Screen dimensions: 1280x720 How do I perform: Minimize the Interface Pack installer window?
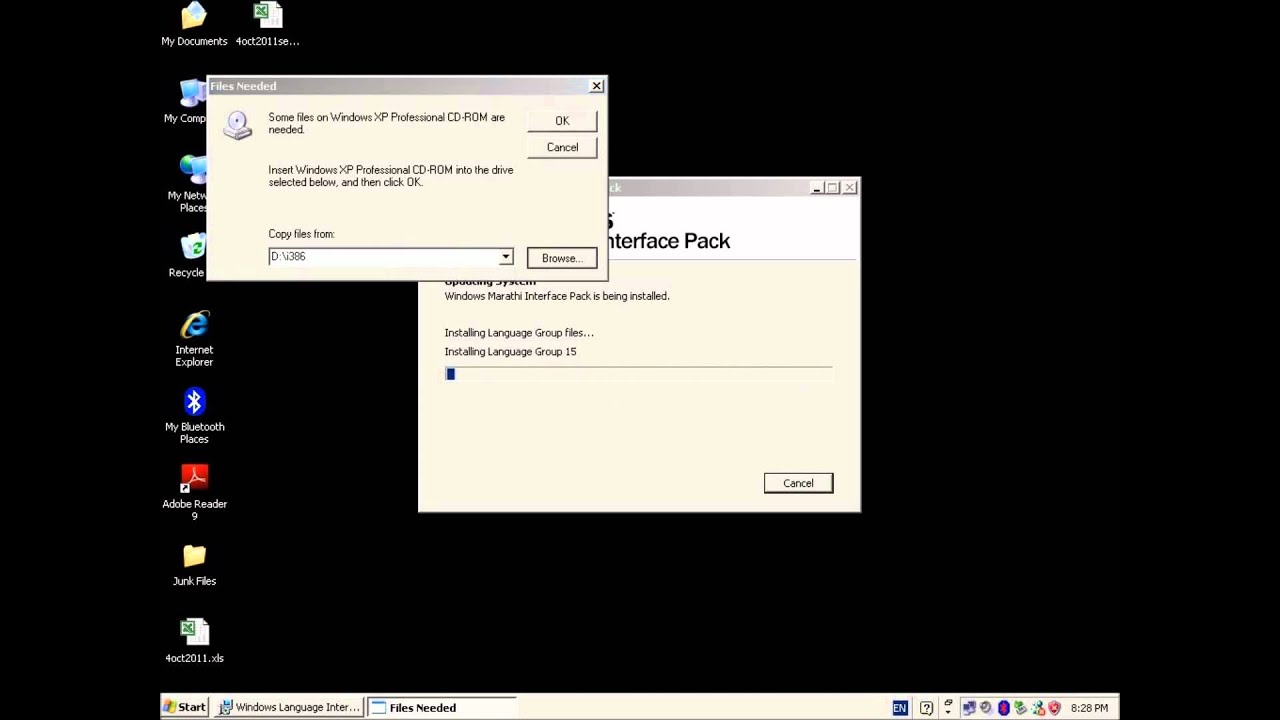[817, 188]
